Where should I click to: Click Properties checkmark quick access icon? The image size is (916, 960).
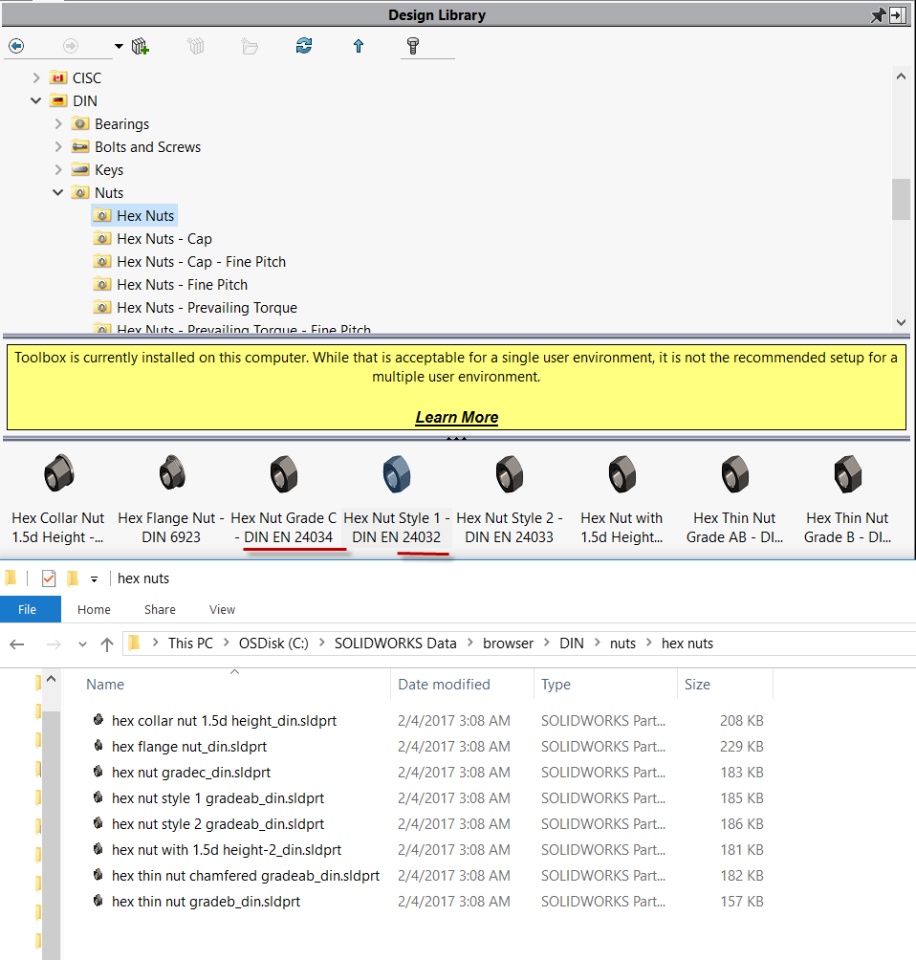[x=48, y=578]
